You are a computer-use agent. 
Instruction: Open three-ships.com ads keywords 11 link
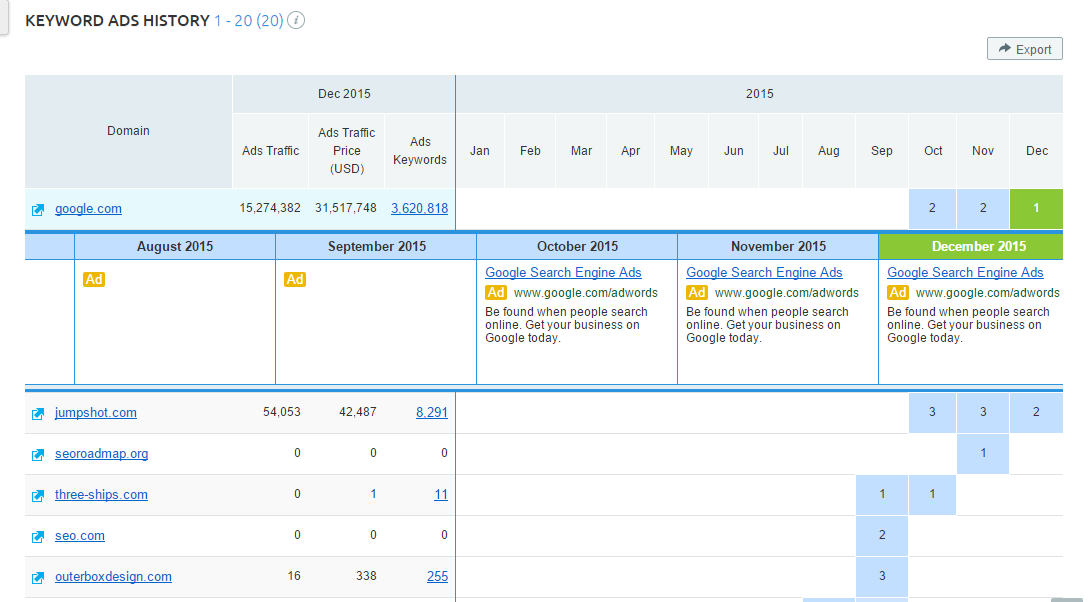[x=441, y=494]
